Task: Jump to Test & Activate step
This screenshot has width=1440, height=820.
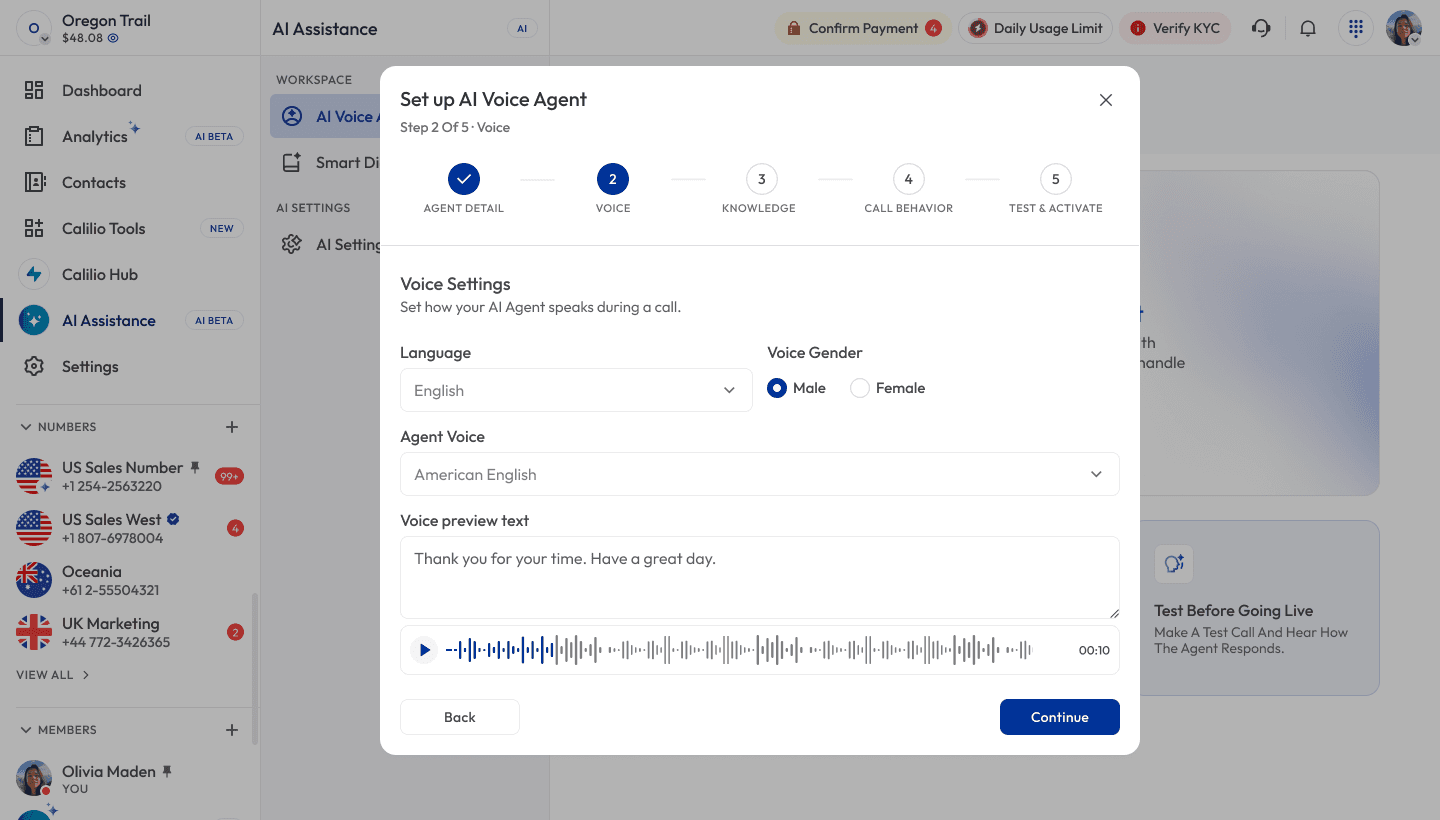Action: [x=1055, y=189]
